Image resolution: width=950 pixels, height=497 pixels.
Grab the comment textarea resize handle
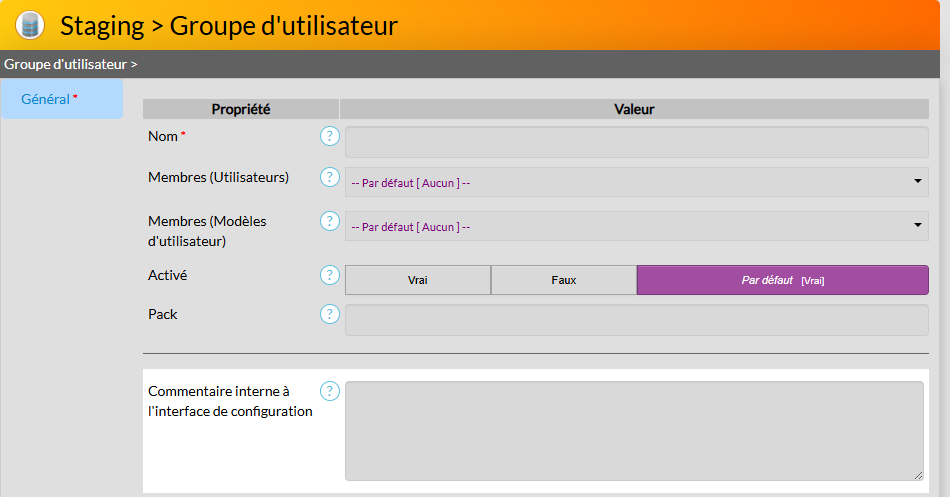click(919, 476)
